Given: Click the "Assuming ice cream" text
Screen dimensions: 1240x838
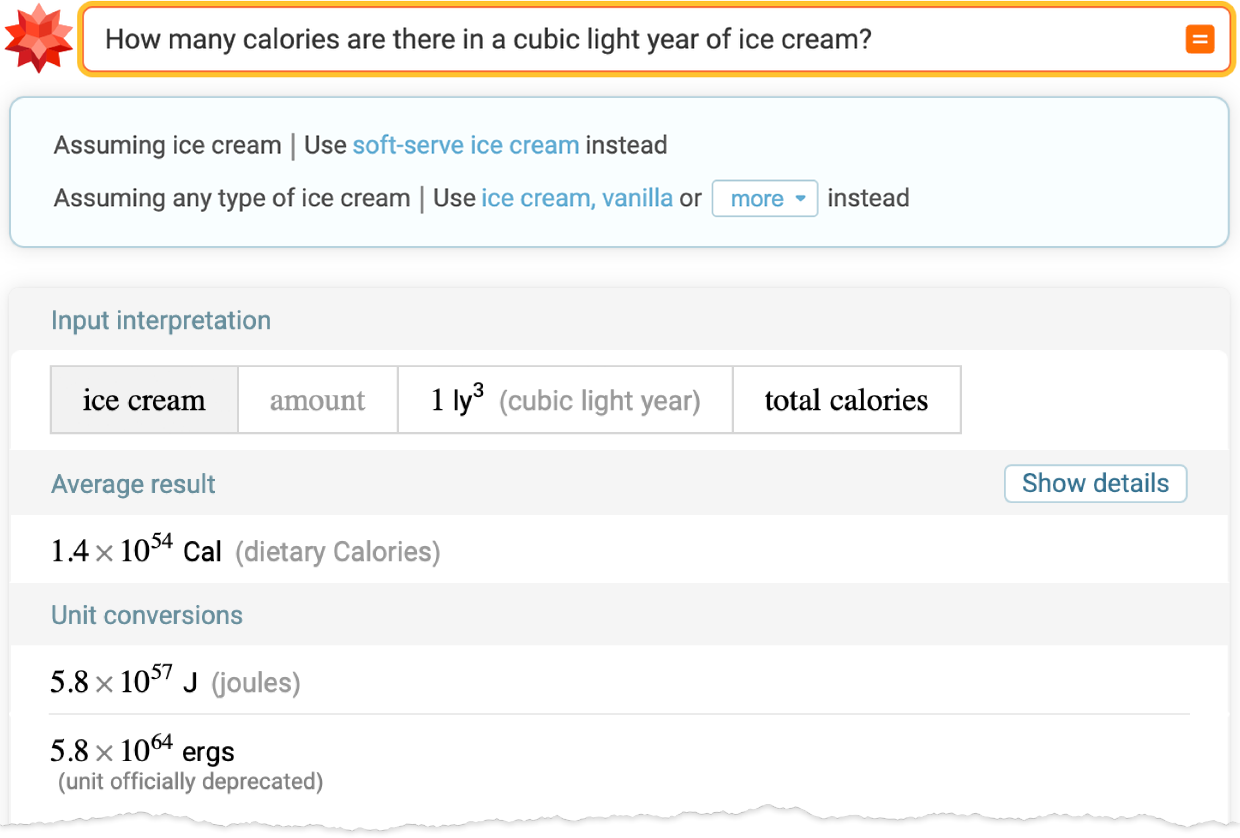Looking at the screenshot, I should tap(167, 145).
